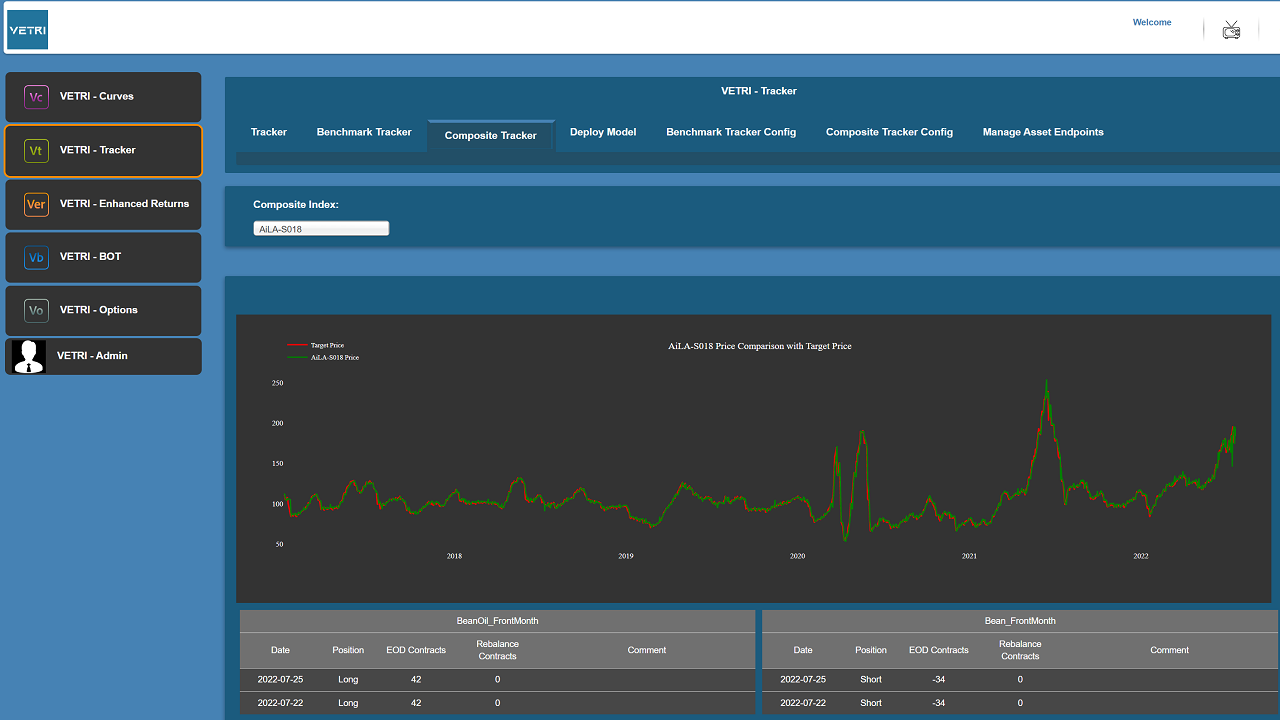Viewport: 1280px width, 720px height.
Task: Click the BeanOil_FrontMonth table header
Action: 497,621
